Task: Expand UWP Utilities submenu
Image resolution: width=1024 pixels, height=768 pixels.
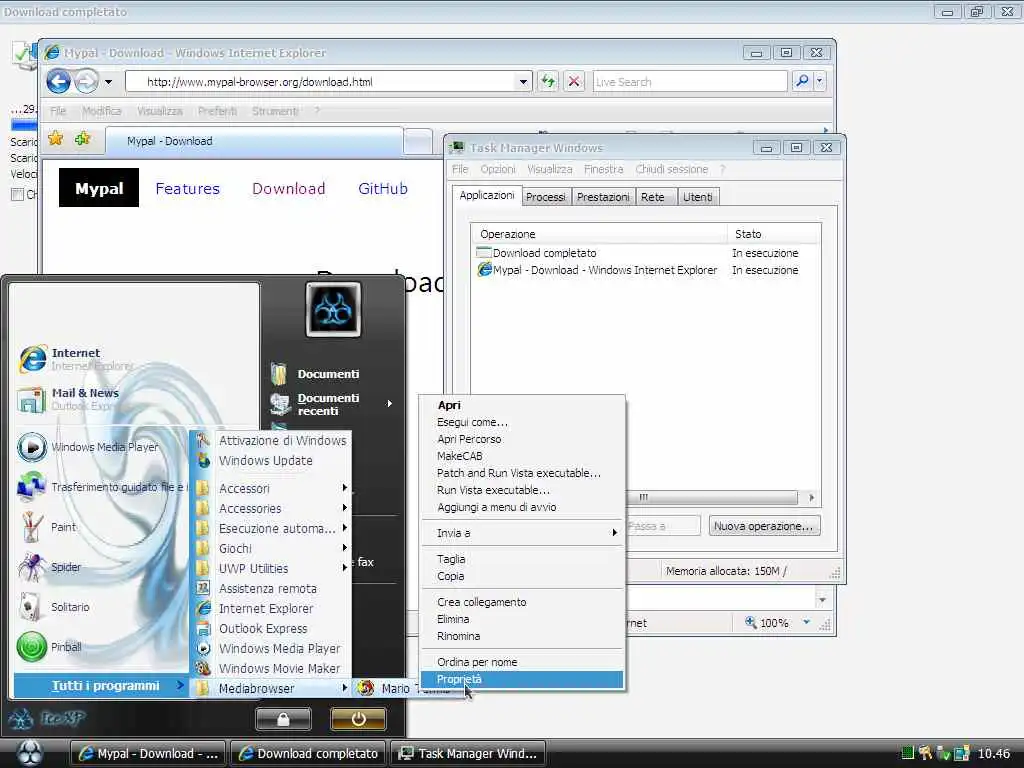Action: tap(271, 569)
